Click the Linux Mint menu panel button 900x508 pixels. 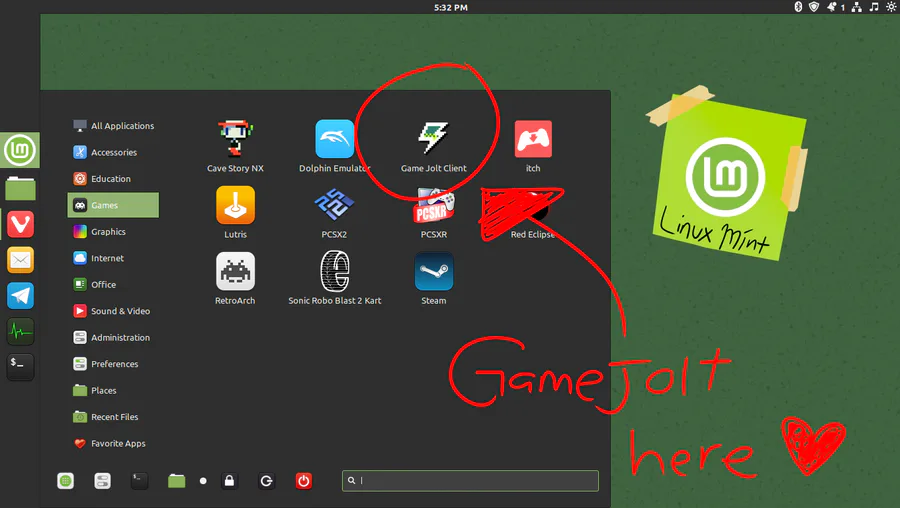[20, 150]
